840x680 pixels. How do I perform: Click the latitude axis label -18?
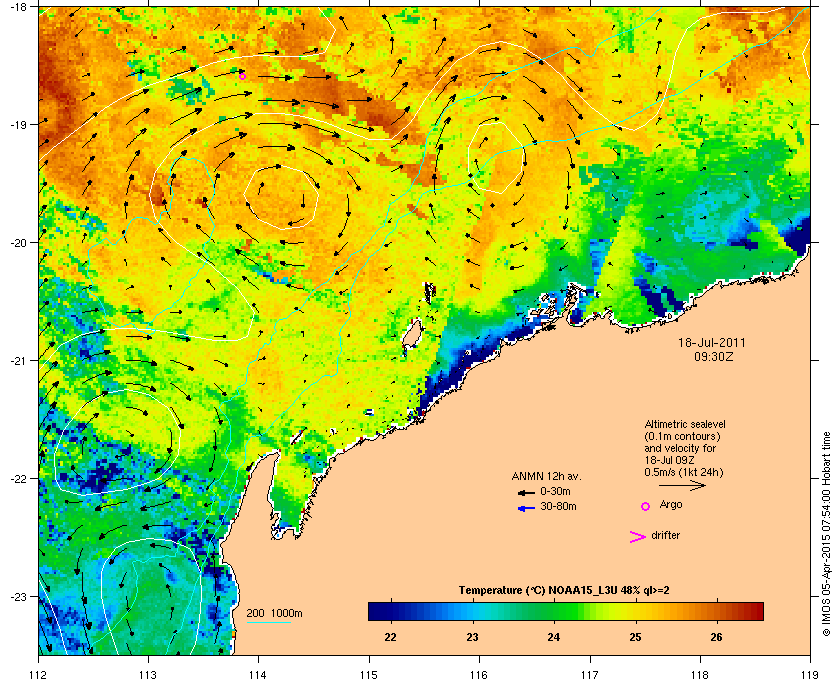18,7
